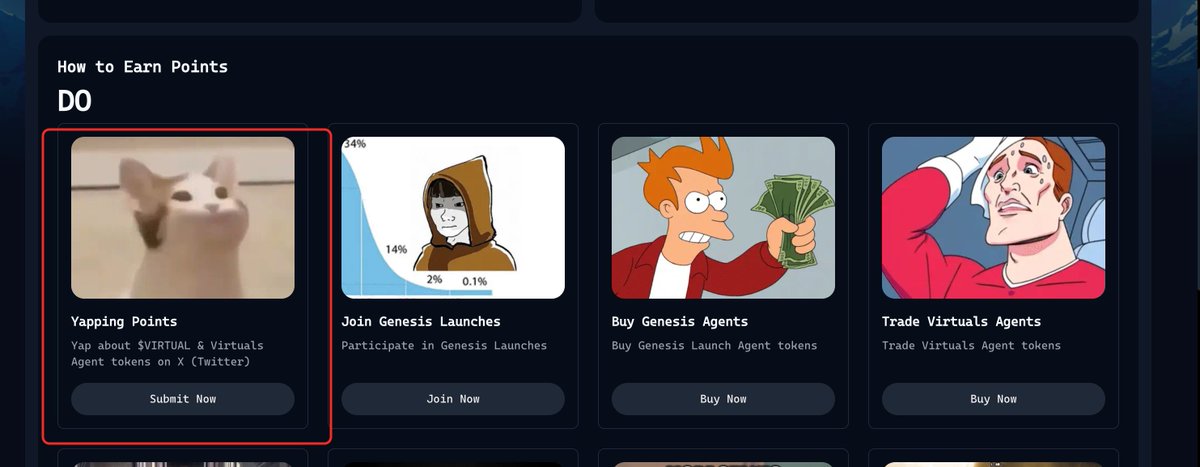Click the Yap about $VIRTUAL description text

[x=167, y=354]
